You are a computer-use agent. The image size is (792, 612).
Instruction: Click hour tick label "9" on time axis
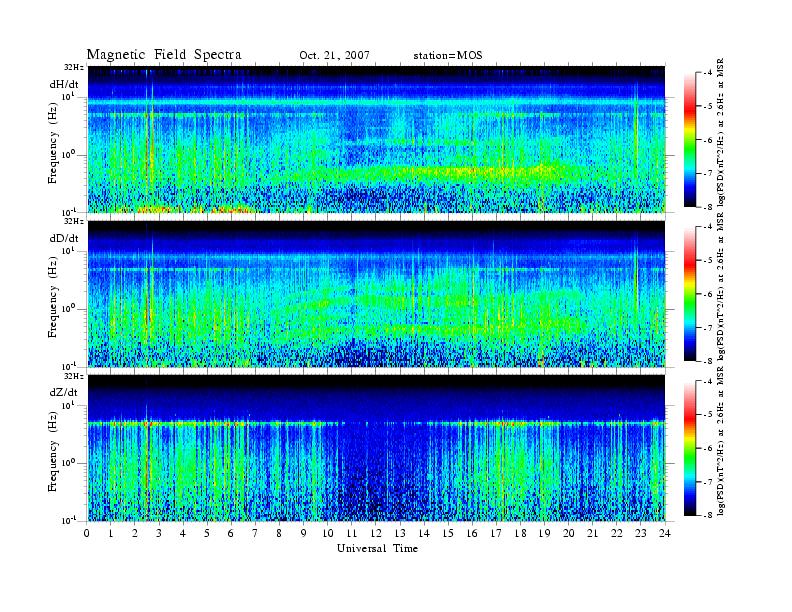(304, 533)
